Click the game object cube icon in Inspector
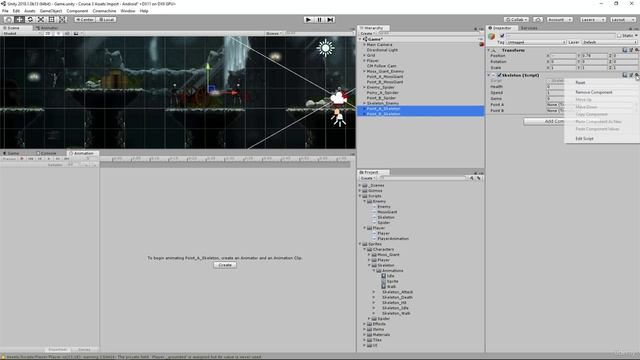640x360 pixels. 492,37
